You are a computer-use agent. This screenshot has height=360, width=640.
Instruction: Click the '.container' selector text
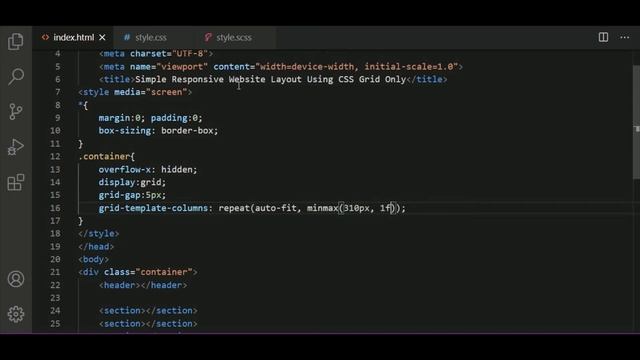click(104, 157)
